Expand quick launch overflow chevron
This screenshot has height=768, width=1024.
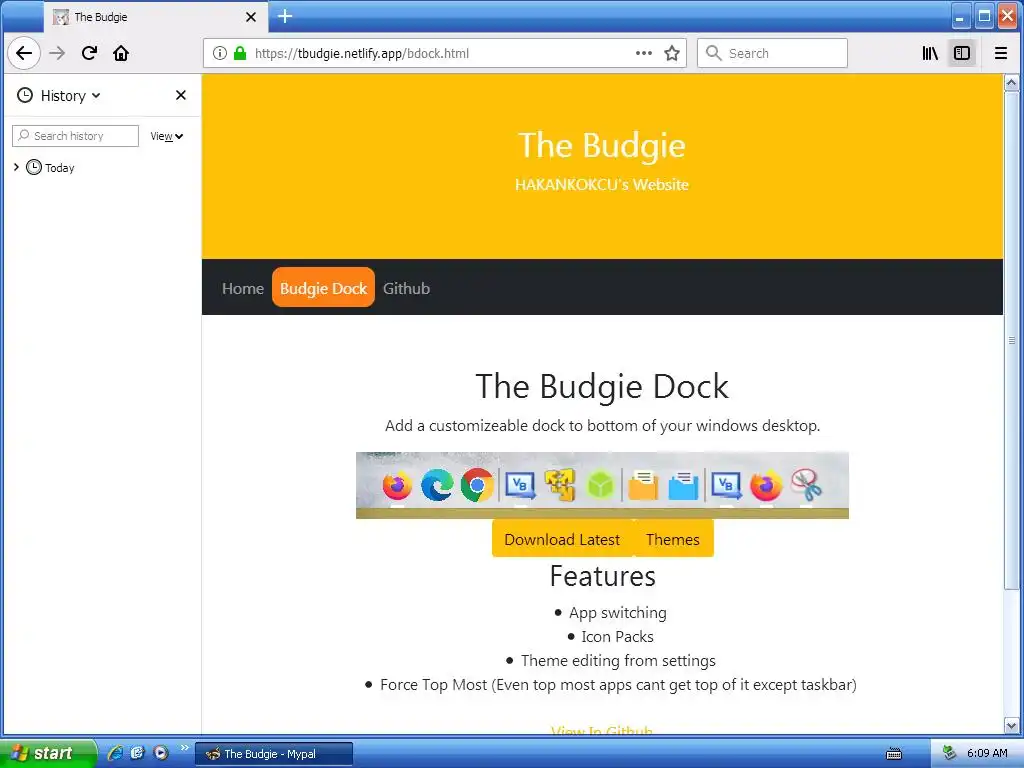click(184, 748)
